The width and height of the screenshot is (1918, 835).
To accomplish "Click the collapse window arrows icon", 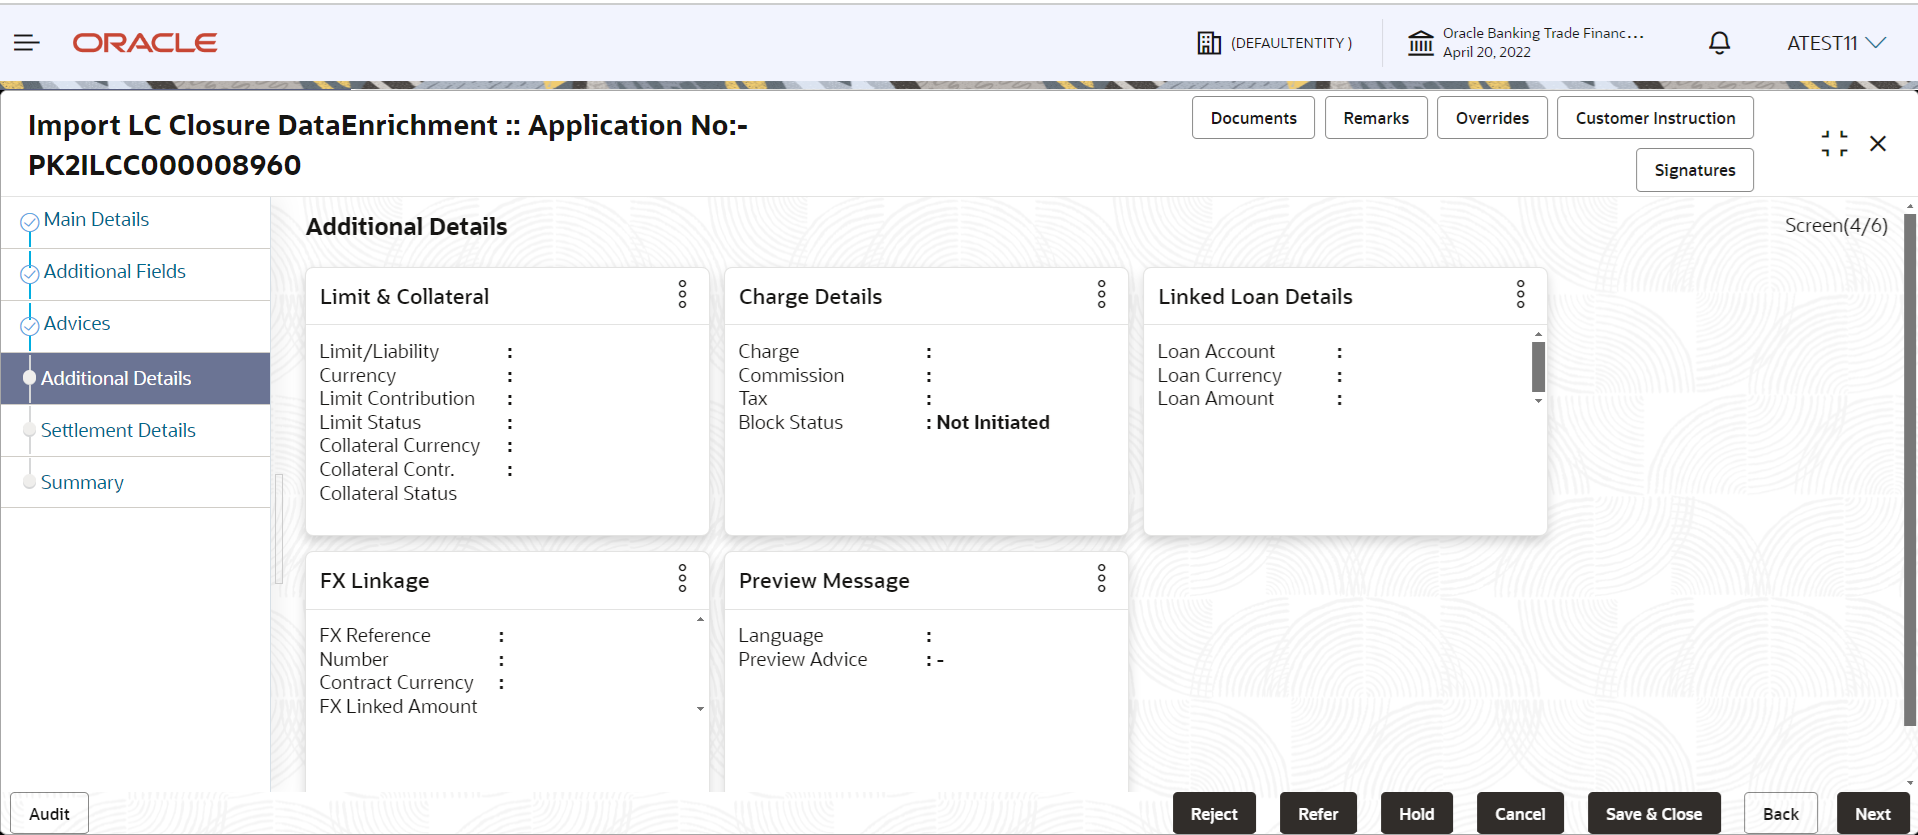I will [1834, 143].
